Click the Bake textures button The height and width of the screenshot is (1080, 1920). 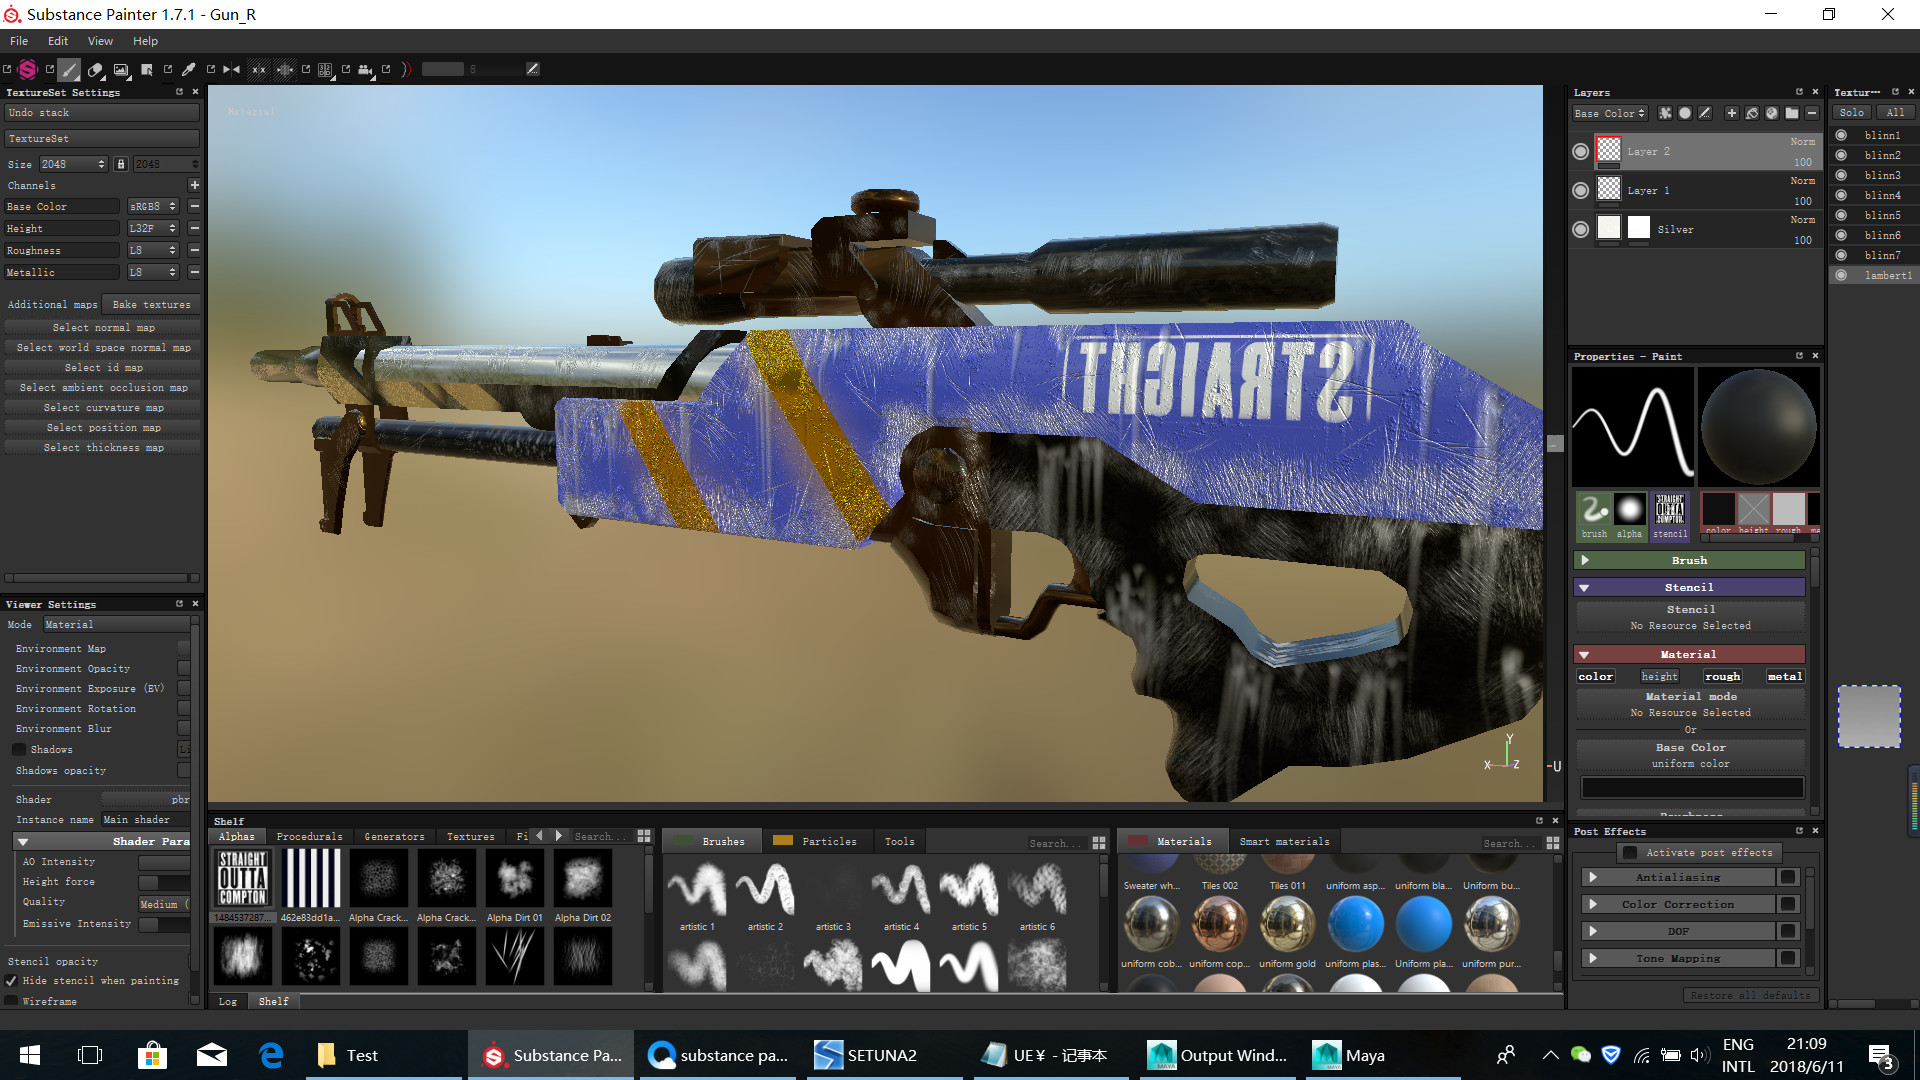pyautogui.click(x=151, y=304)
